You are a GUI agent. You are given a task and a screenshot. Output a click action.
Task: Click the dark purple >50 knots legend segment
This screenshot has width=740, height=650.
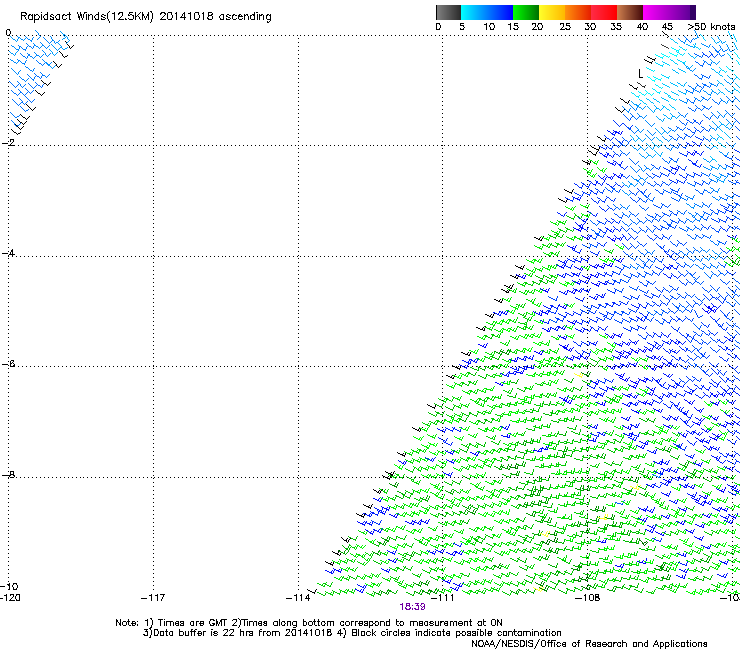click(693, 12)
